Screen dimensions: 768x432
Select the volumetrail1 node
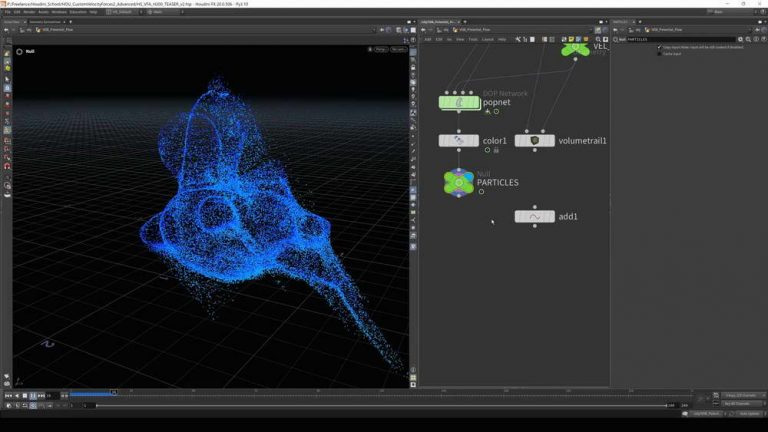coord(535,141)
